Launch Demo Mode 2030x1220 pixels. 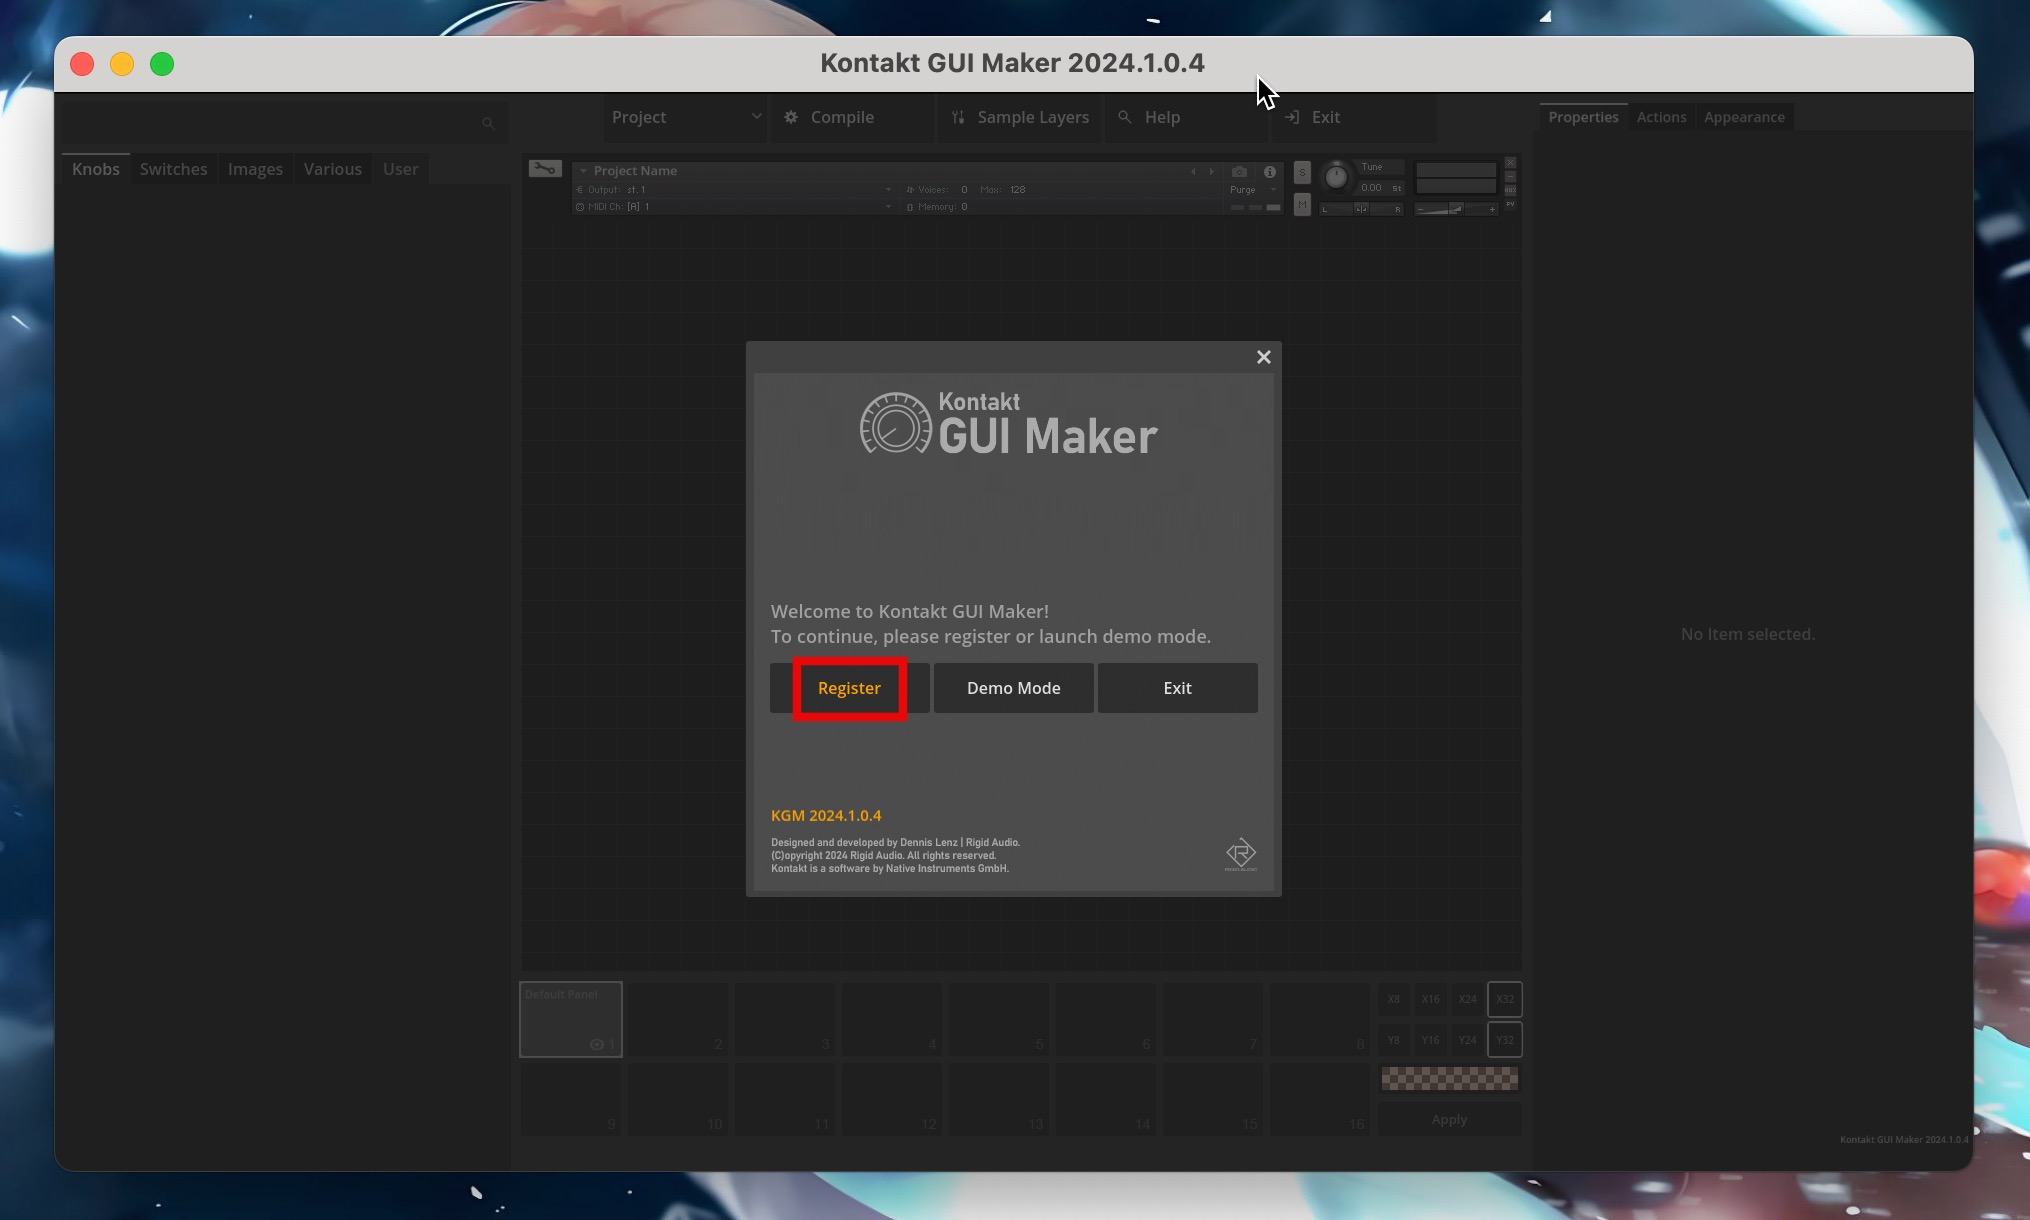pyautogui.click(x=1013, y=688)
